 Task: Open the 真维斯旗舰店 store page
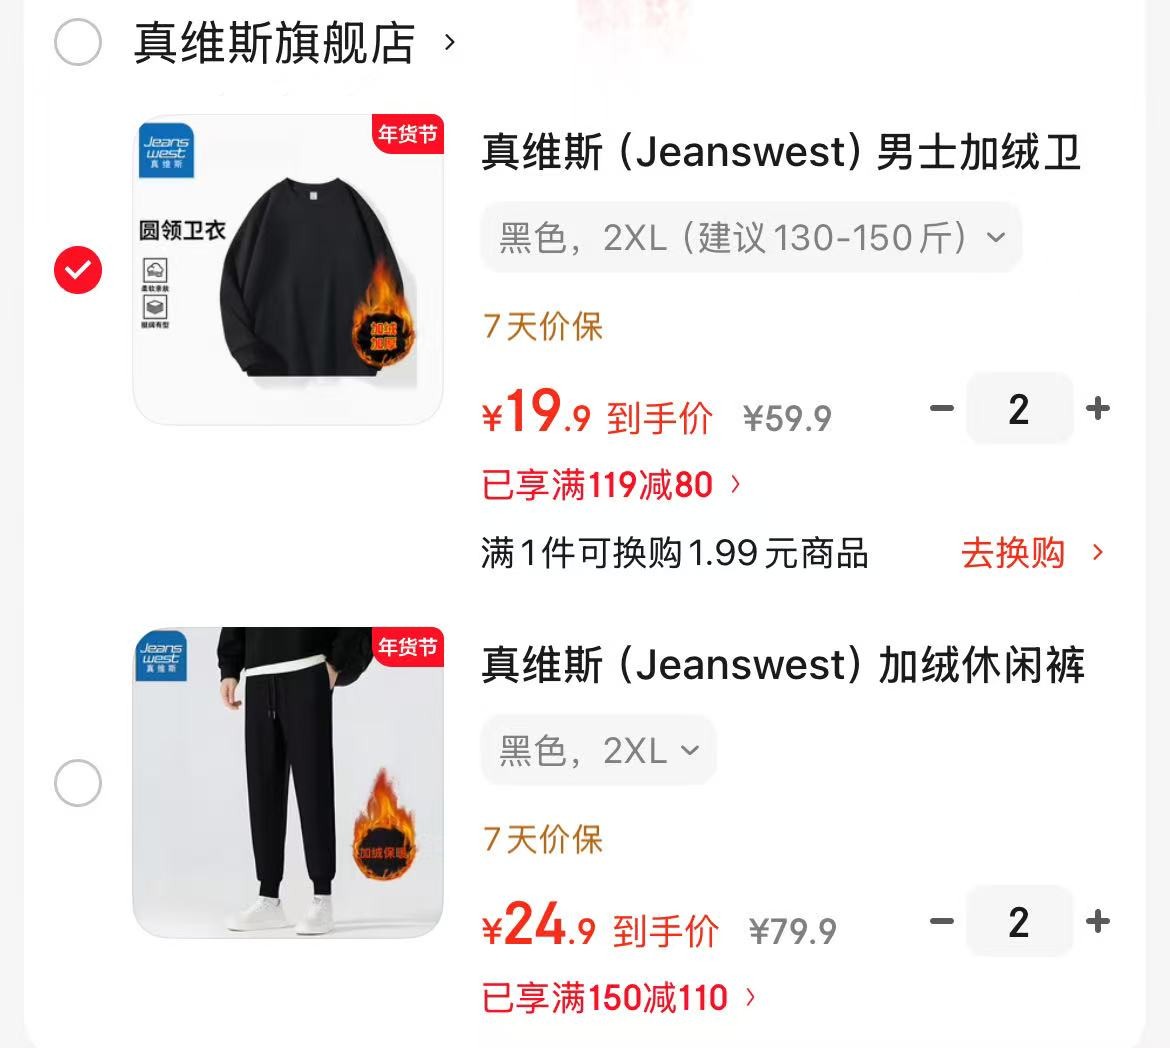coord(274,43)
